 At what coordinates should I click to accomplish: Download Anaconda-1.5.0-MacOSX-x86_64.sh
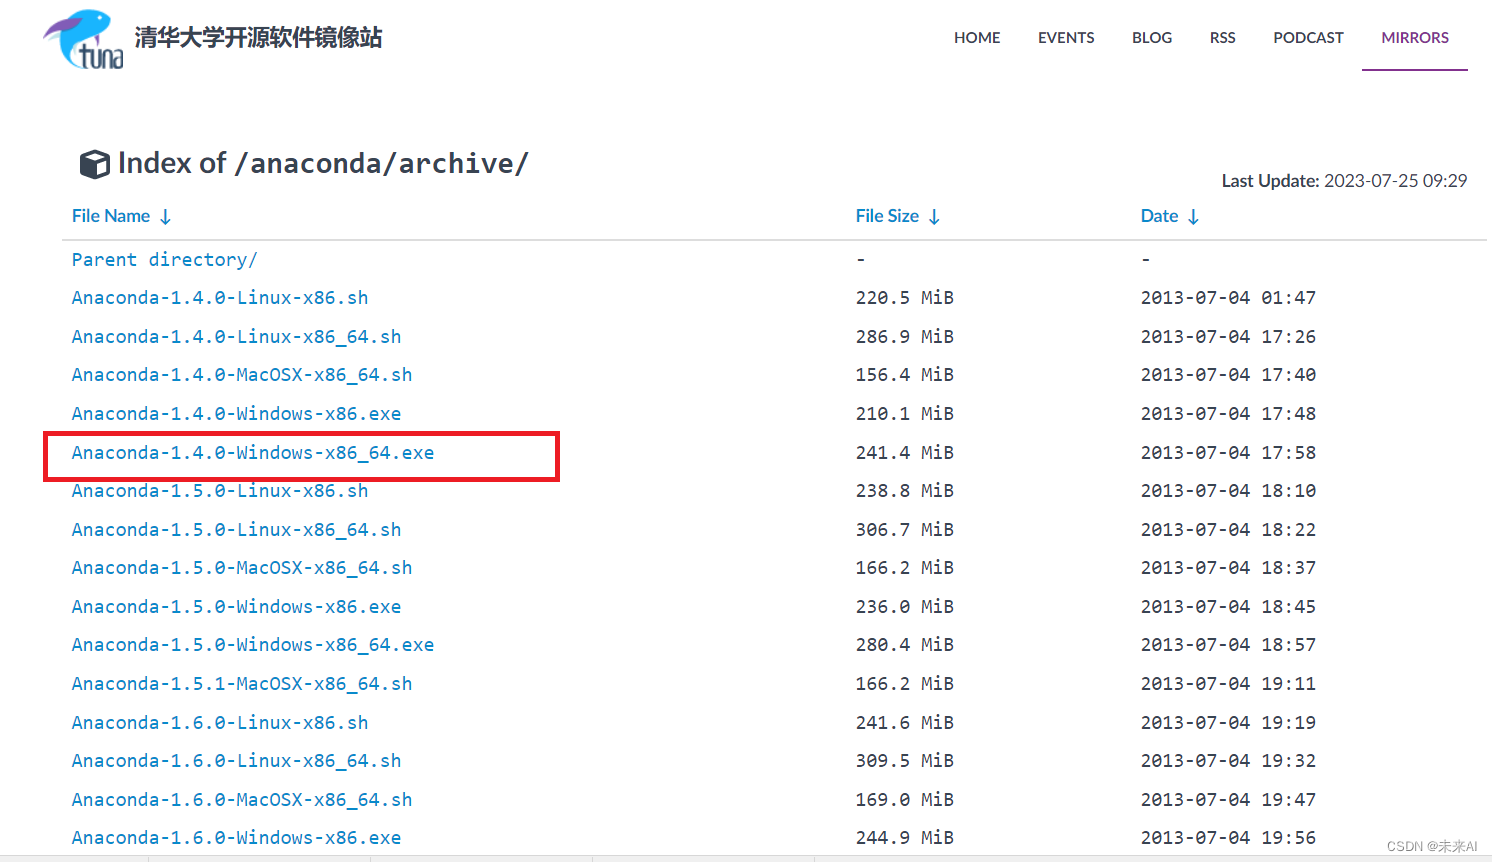242,568
